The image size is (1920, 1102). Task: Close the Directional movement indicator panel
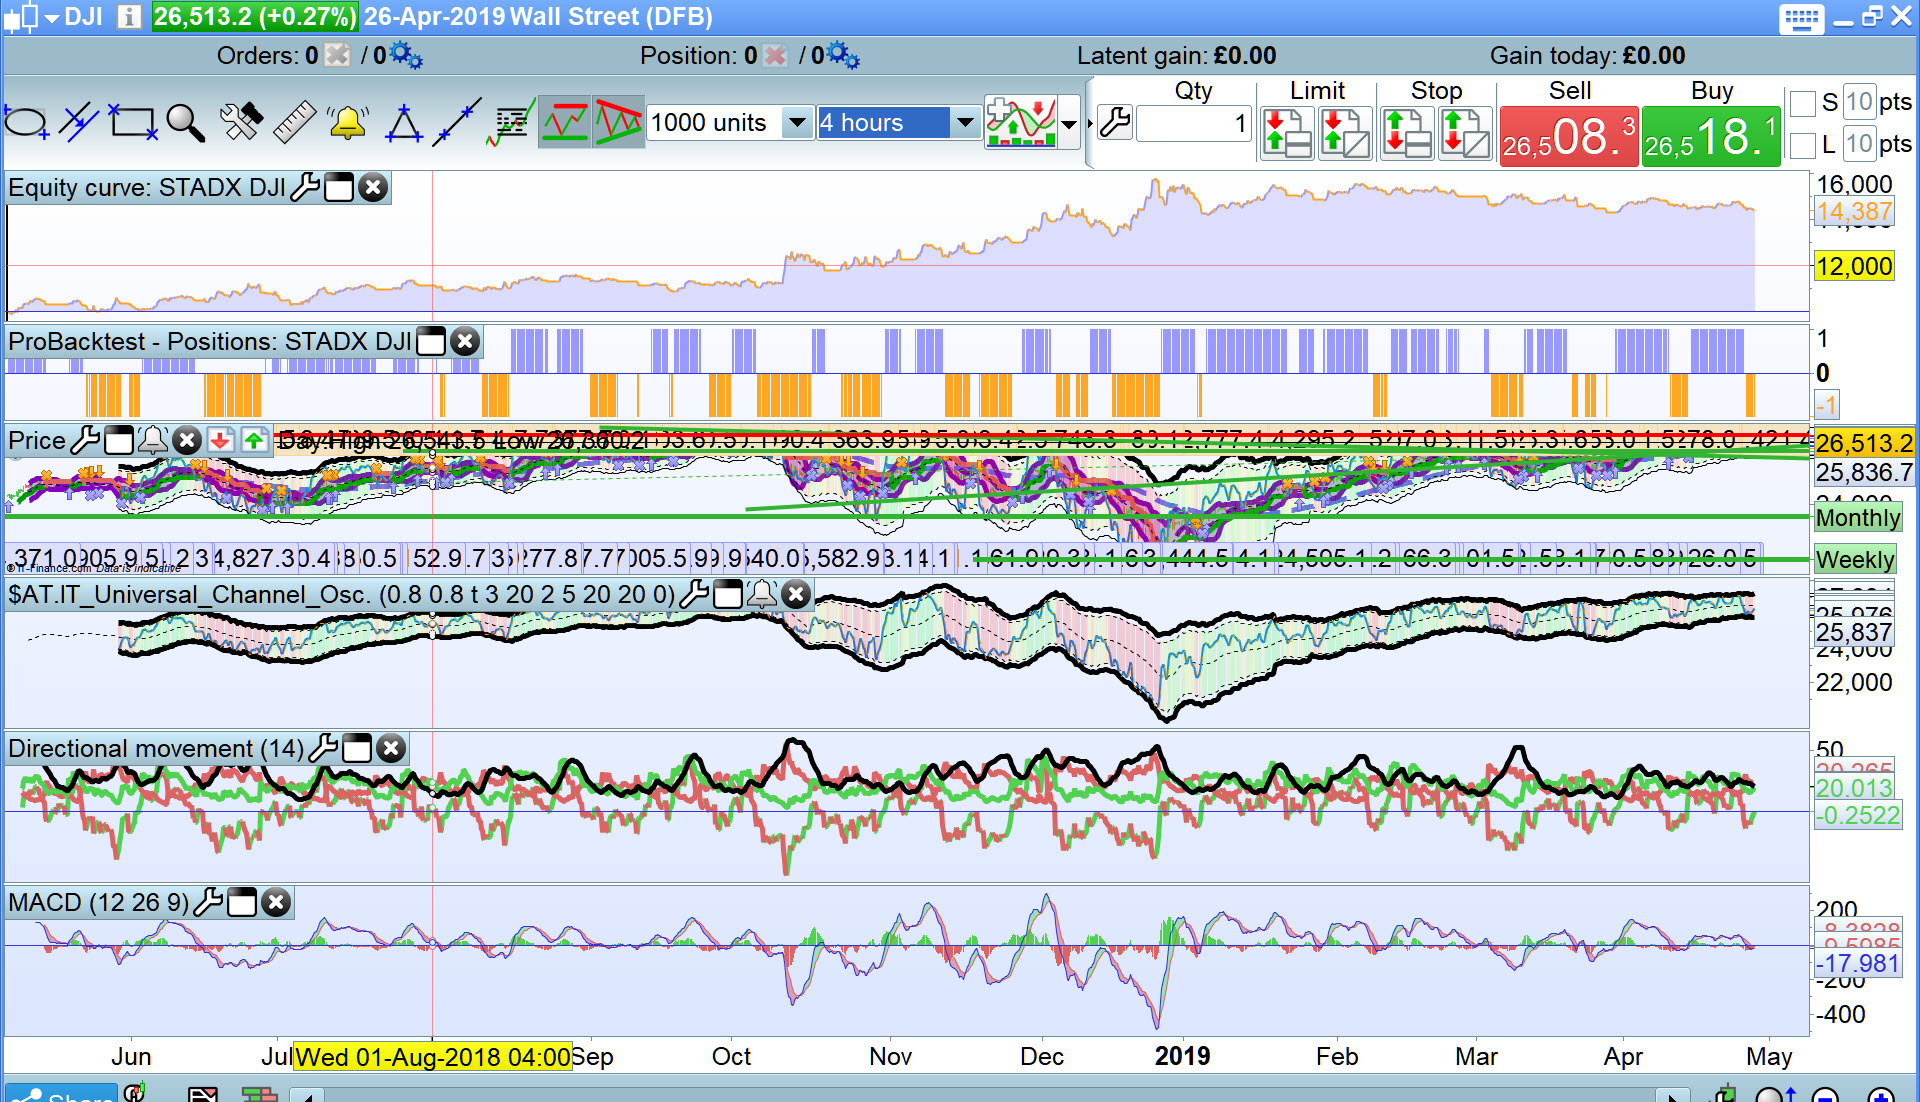(x=391, y=749)
